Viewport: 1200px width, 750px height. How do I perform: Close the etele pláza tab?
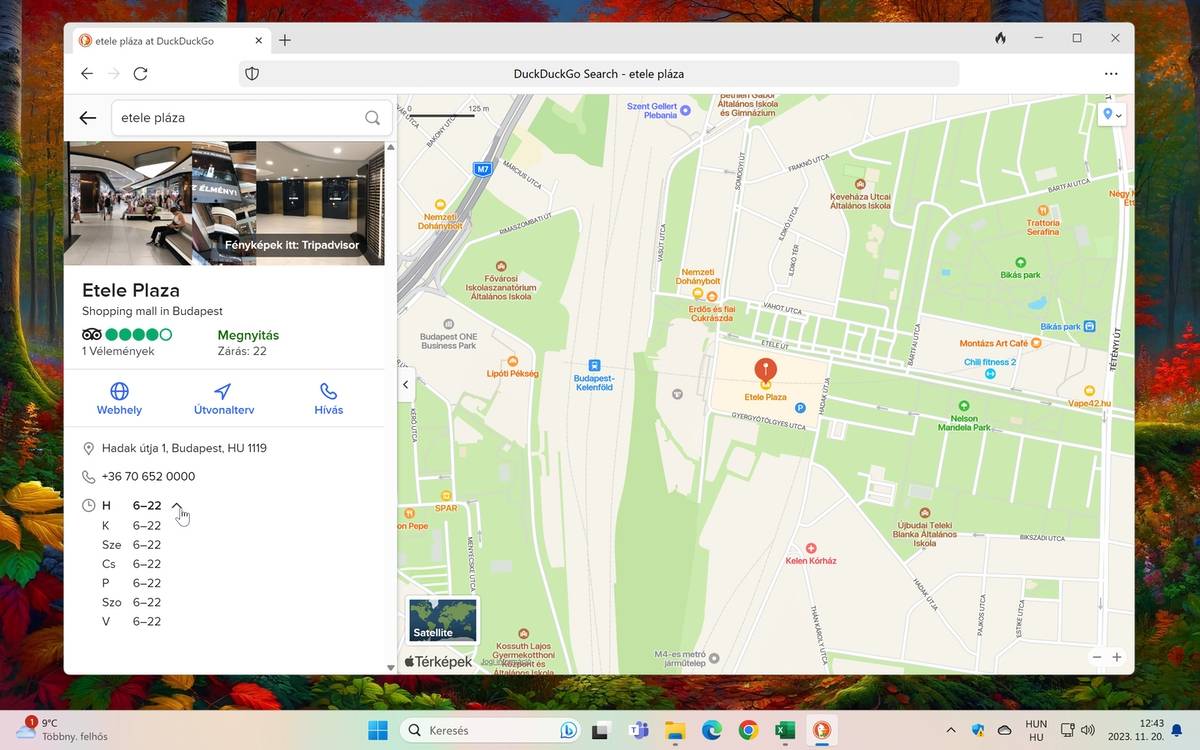259,41
